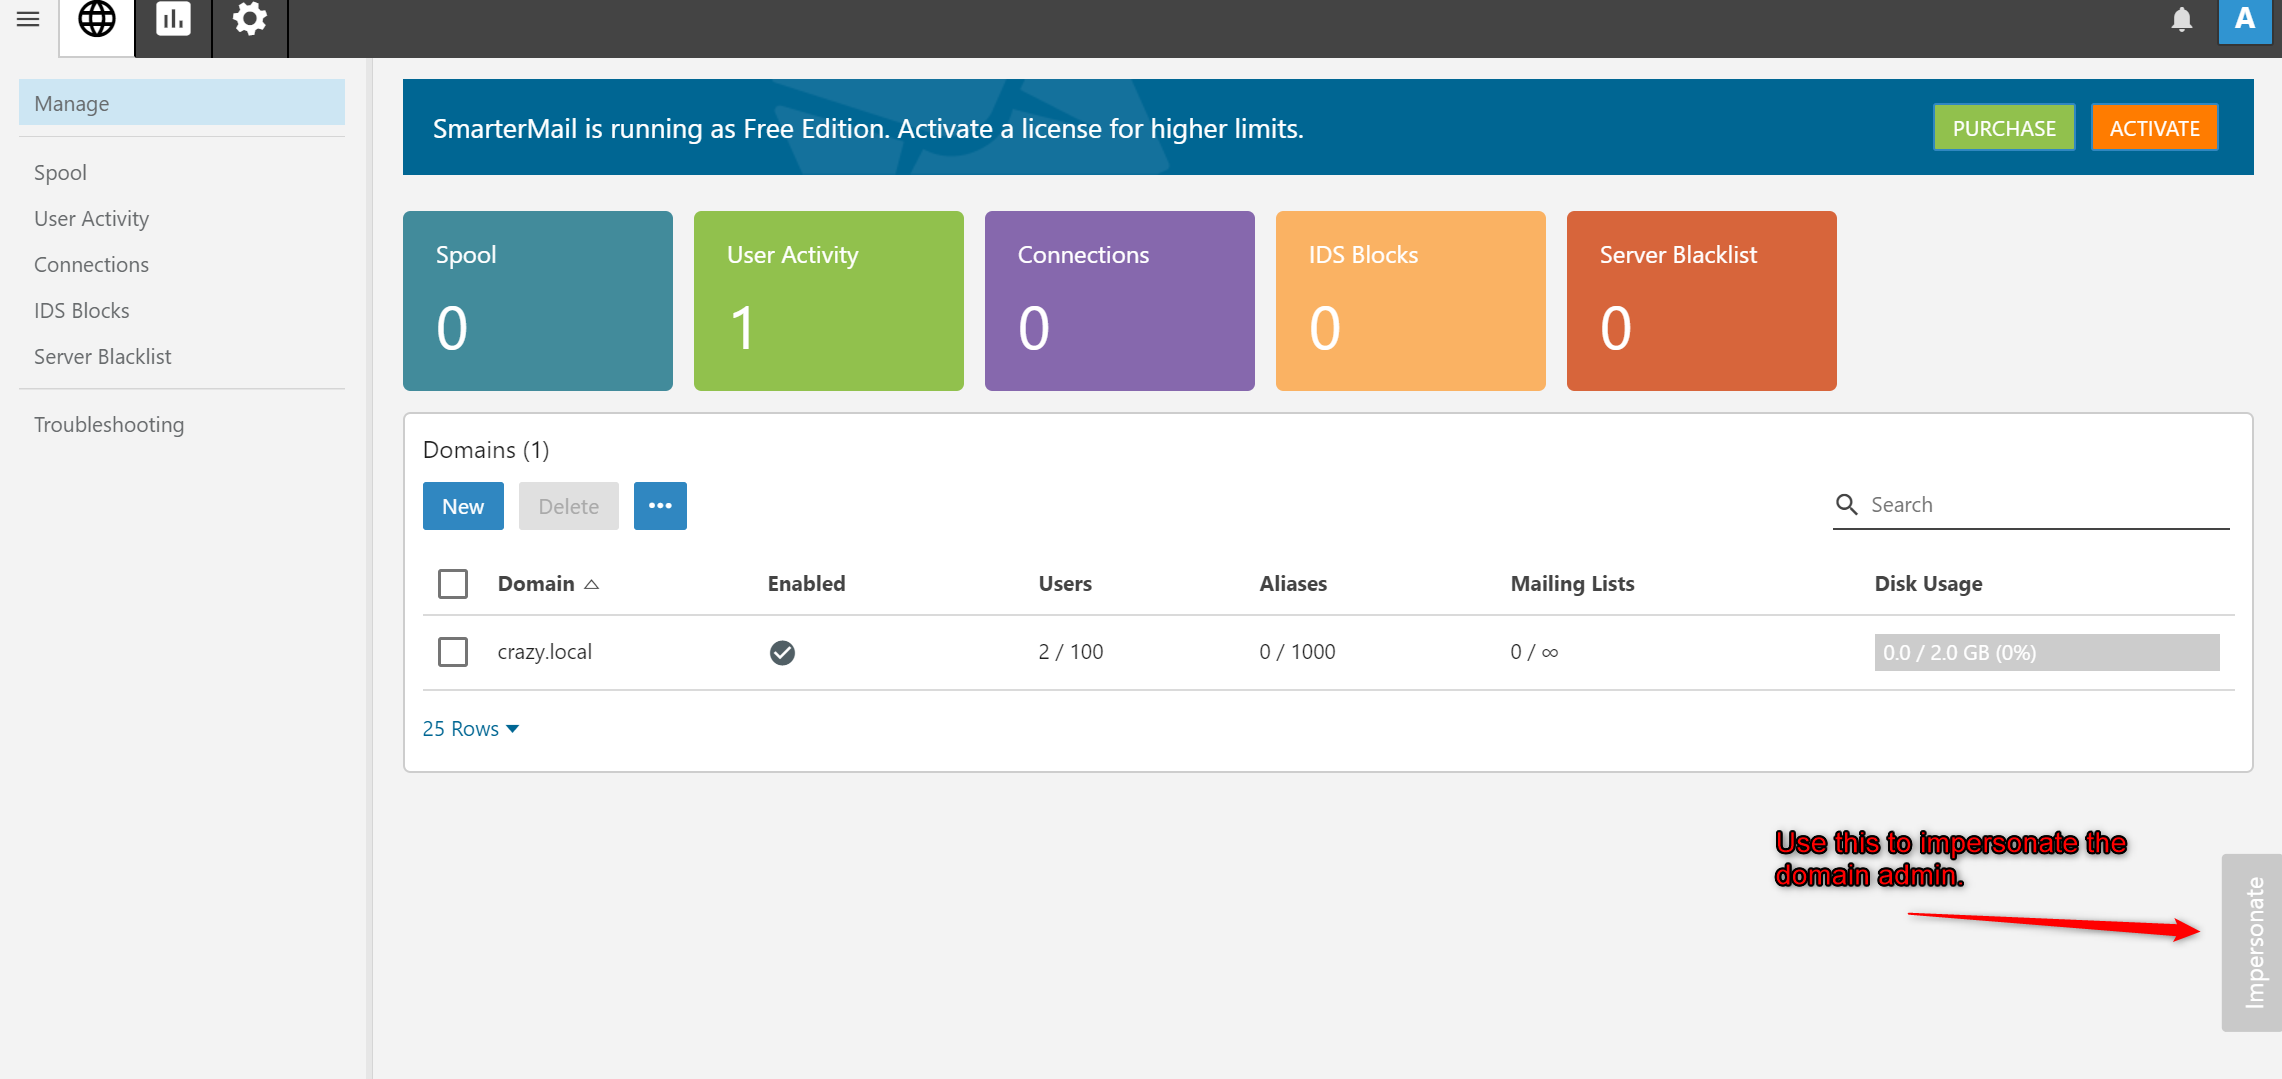
Task: Click the enabled checkmark for crazy.local
Action: pyautogui.click(x=782, y=653)
